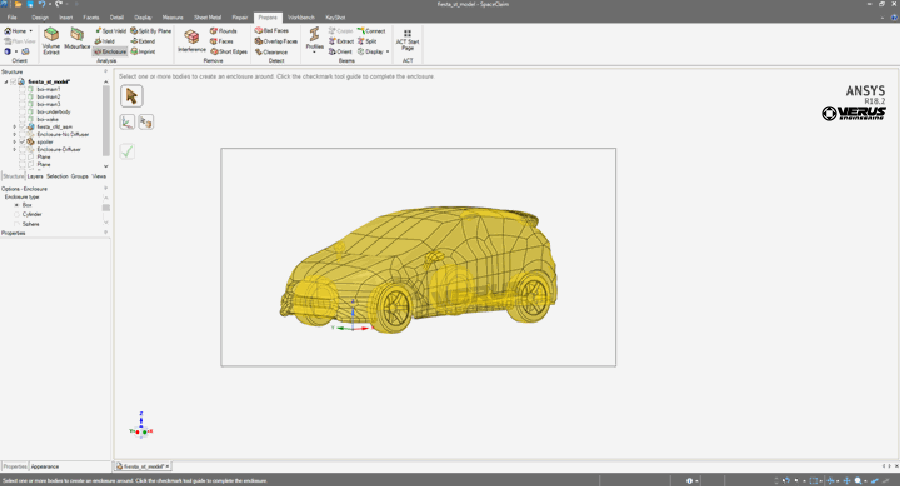
Task: Open the Design ribbon tab
Action: (x=40, y=18)
